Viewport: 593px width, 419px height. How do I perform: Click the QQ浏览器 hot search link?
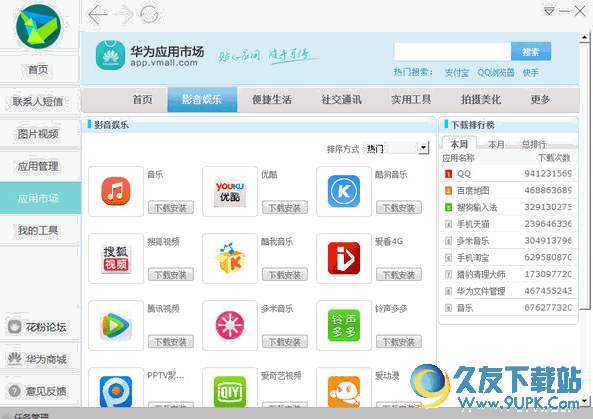[496, 73]
